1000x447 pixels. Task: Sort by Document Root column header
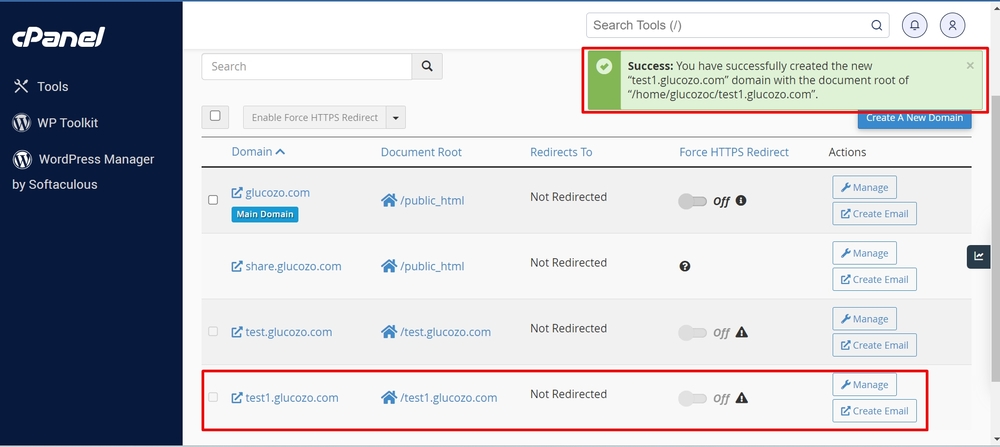tap(421, 152)
